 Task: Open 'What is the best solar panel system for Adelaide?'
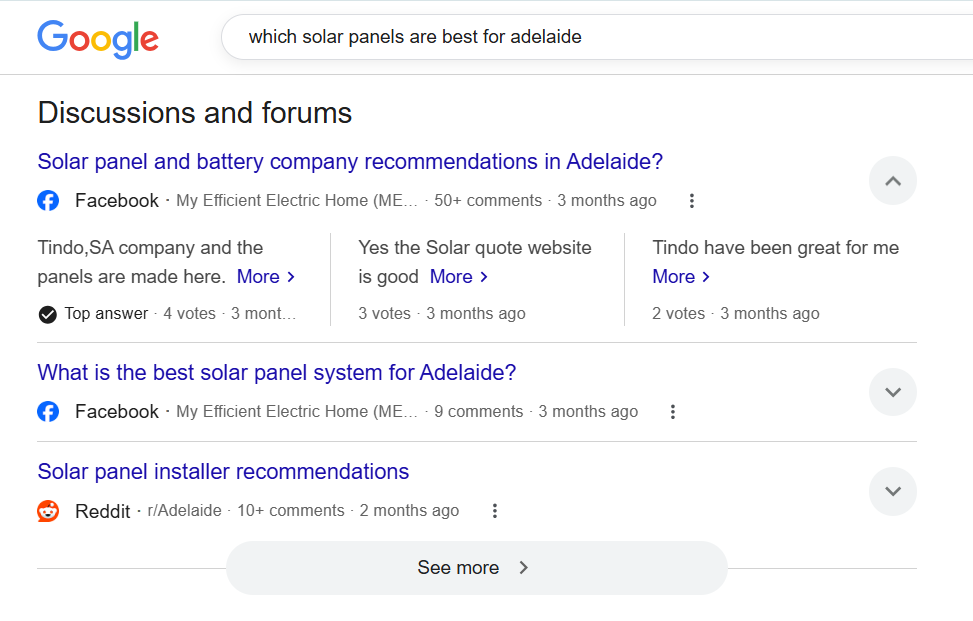277,372
